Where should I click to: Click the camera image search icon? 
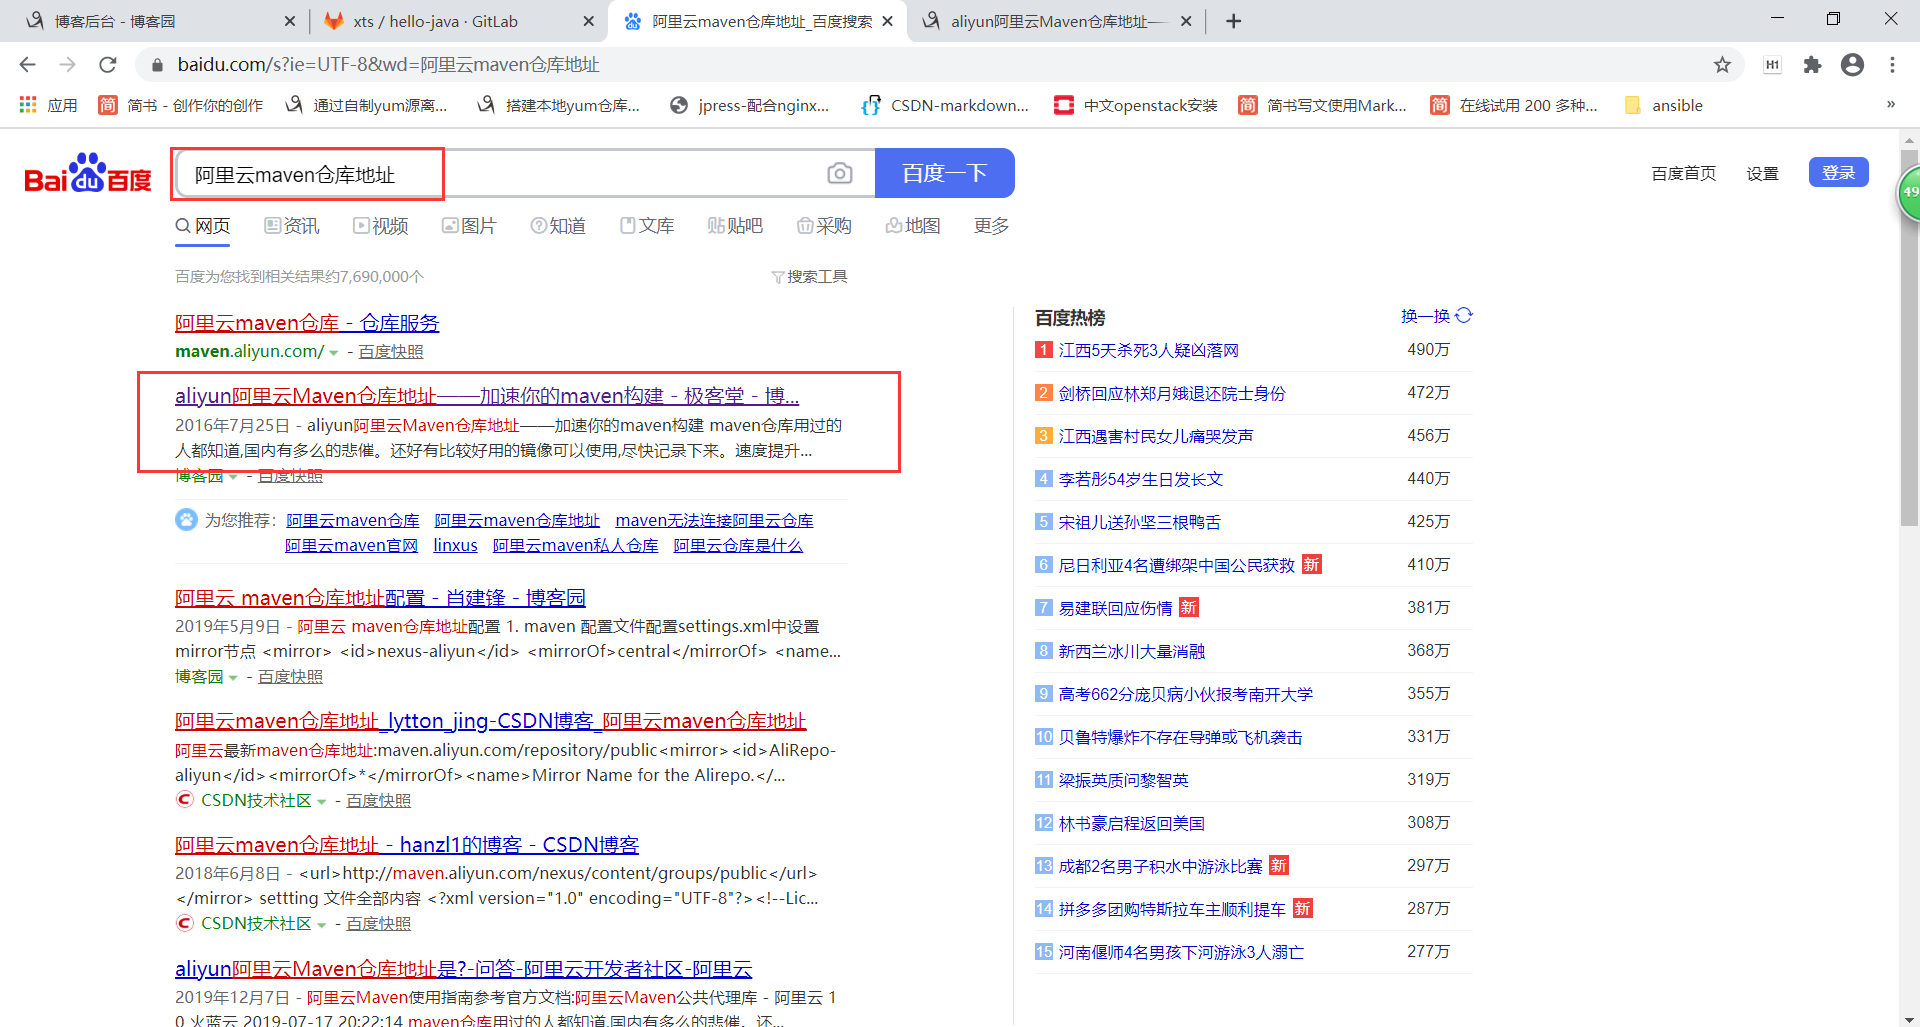pyautogui.click(x=840, y=173)
